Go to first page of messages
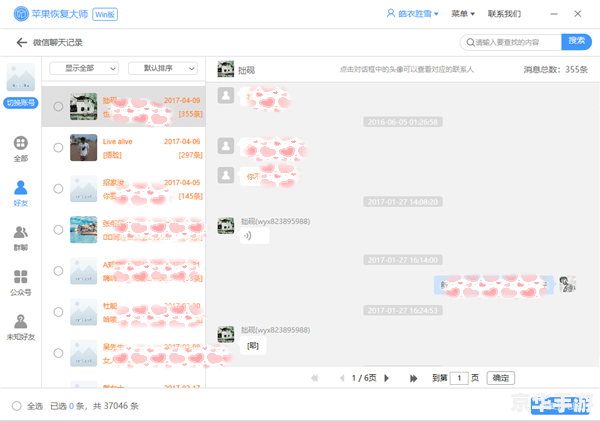The image size is (600, 421). pyautogui.click(x=315, y=378)
